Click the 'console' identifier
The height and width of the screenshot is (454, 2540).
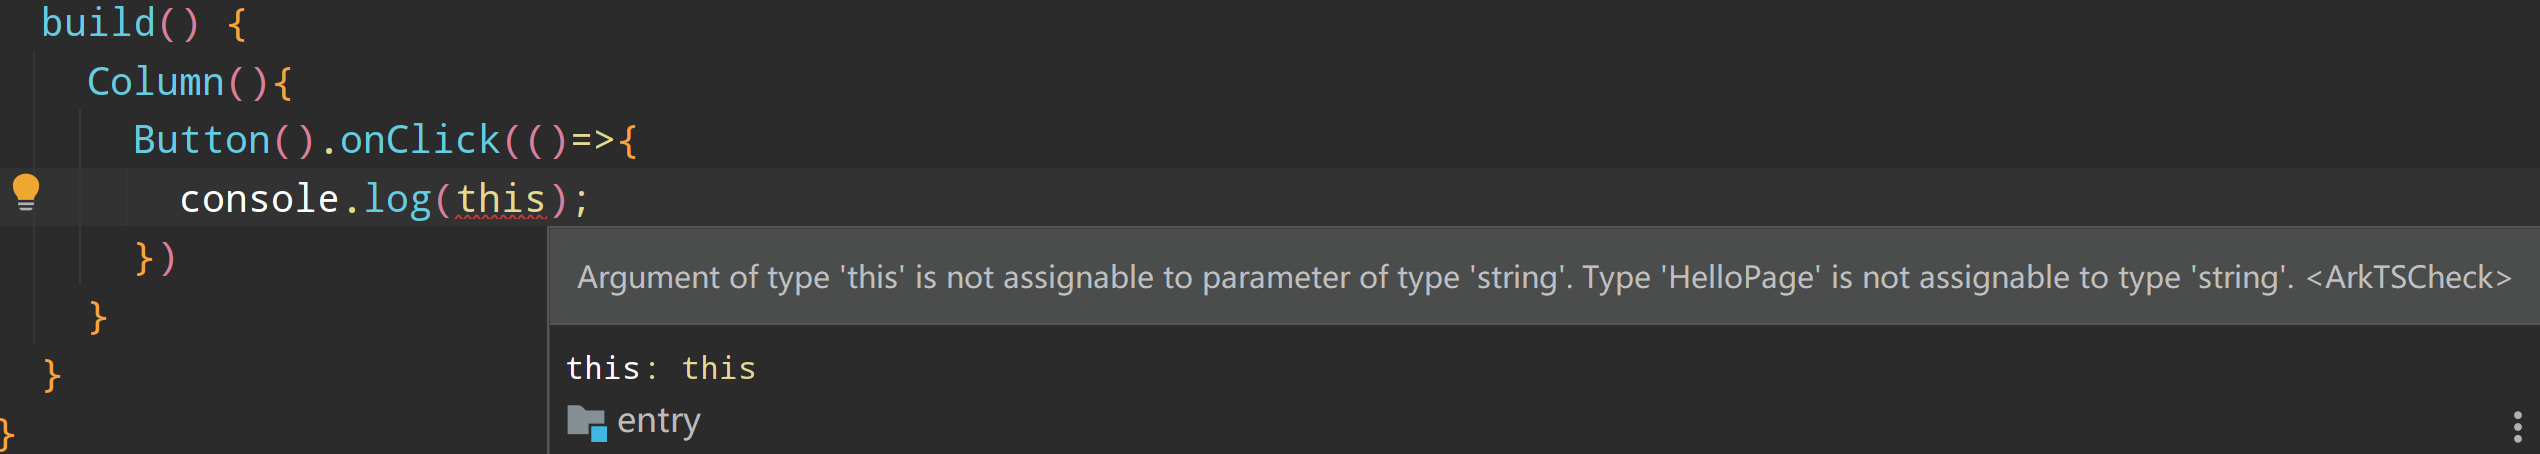pos(259,199)
